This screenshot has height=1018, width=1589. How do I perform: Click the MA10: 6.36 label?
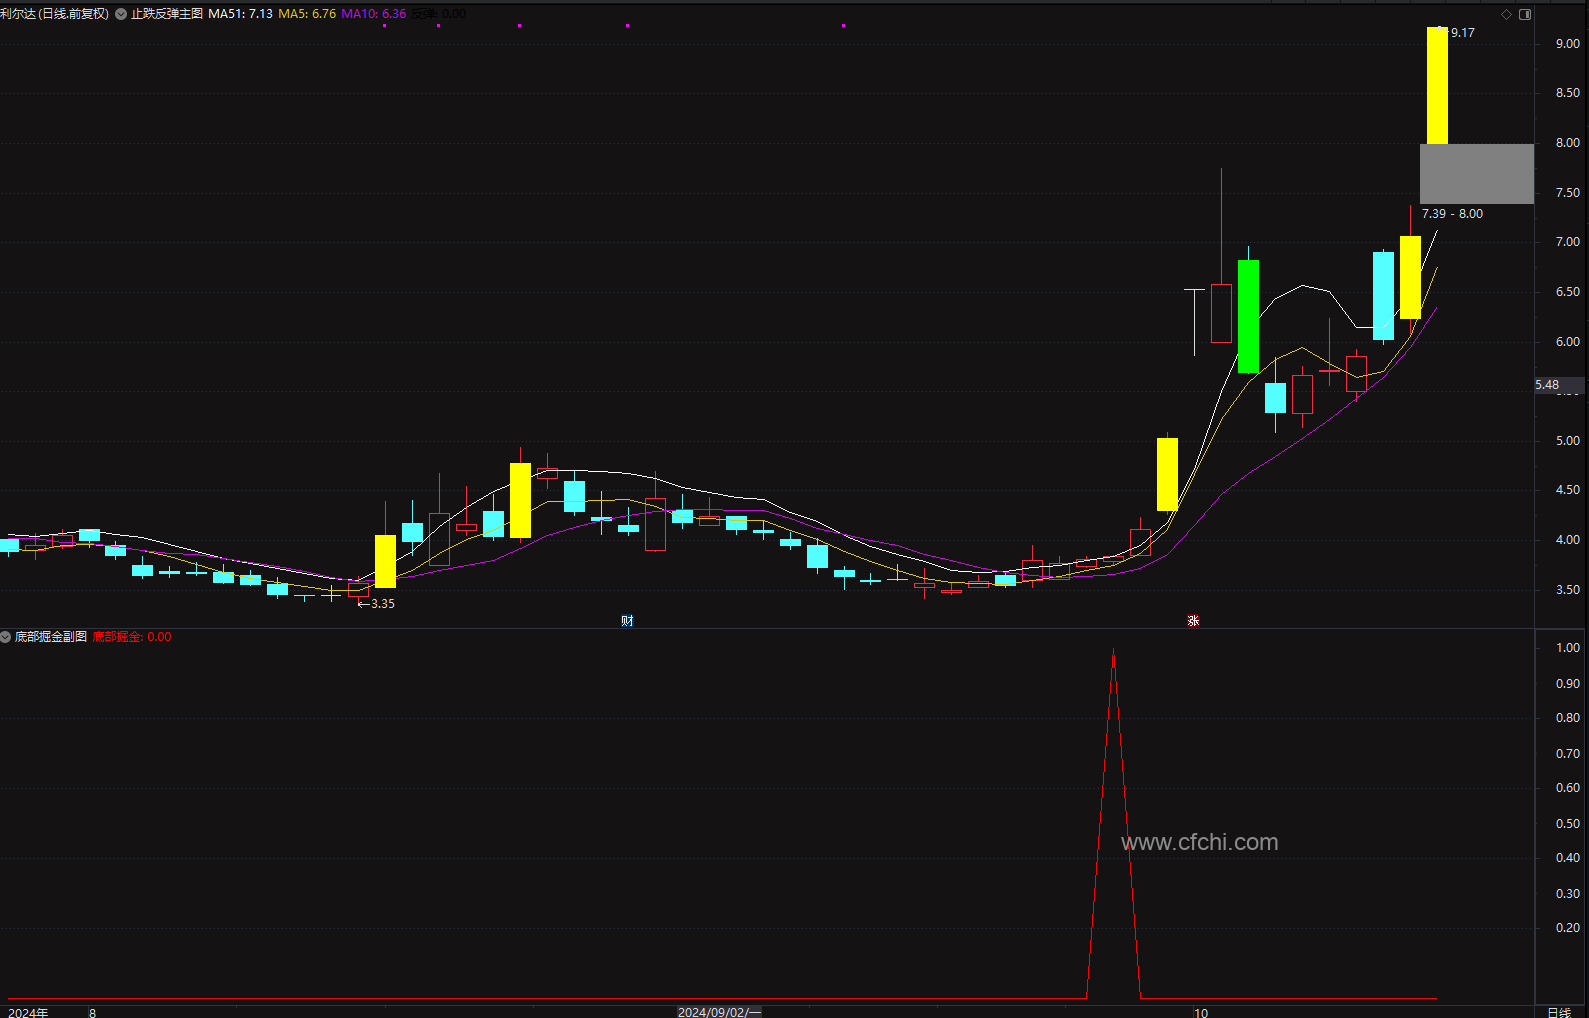point(374,14)
